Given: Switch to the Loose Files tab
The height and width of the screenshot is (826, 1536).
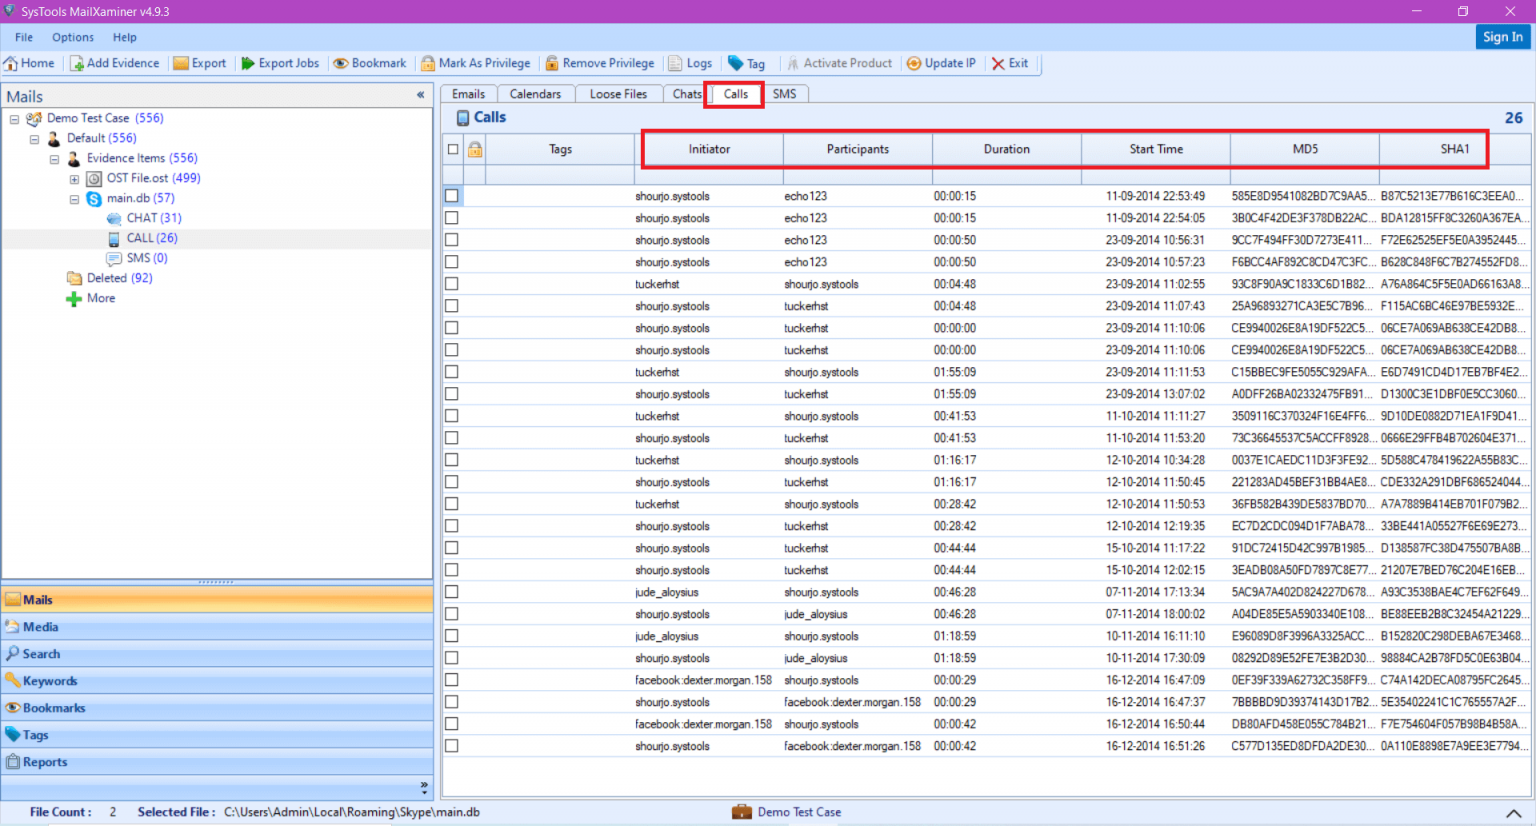Looking at the screenshot, I should [x=618, y=94].
